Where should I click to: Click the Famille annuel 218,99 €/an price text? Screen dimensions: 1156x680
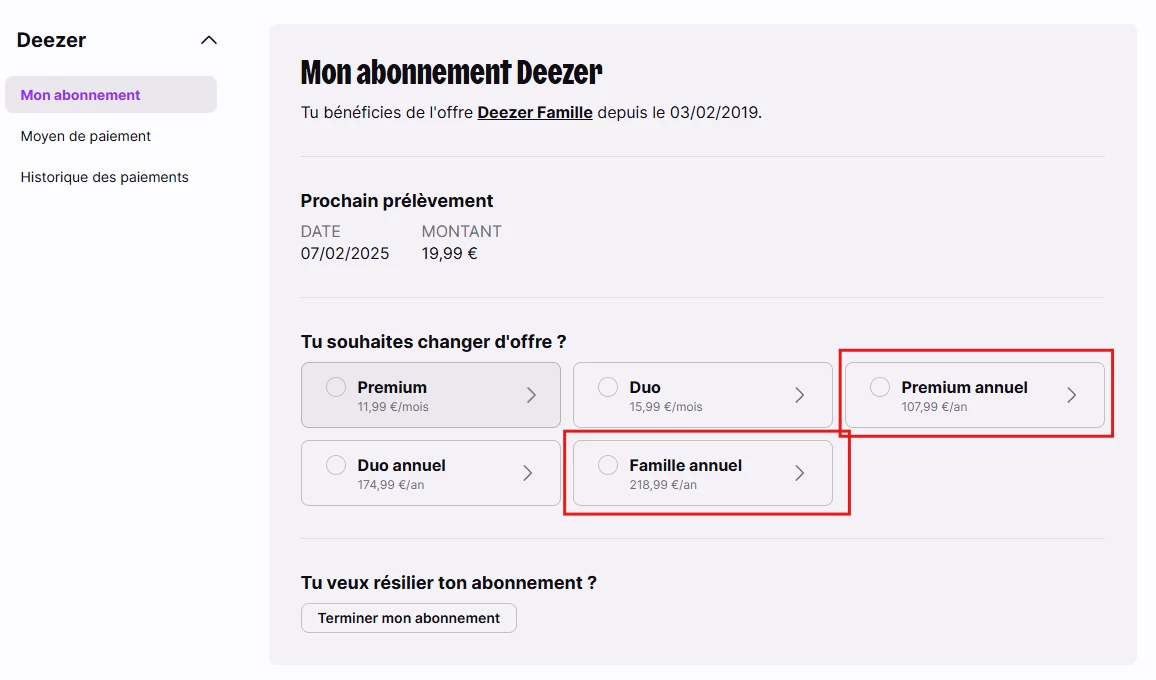click(x=663, y=485)
